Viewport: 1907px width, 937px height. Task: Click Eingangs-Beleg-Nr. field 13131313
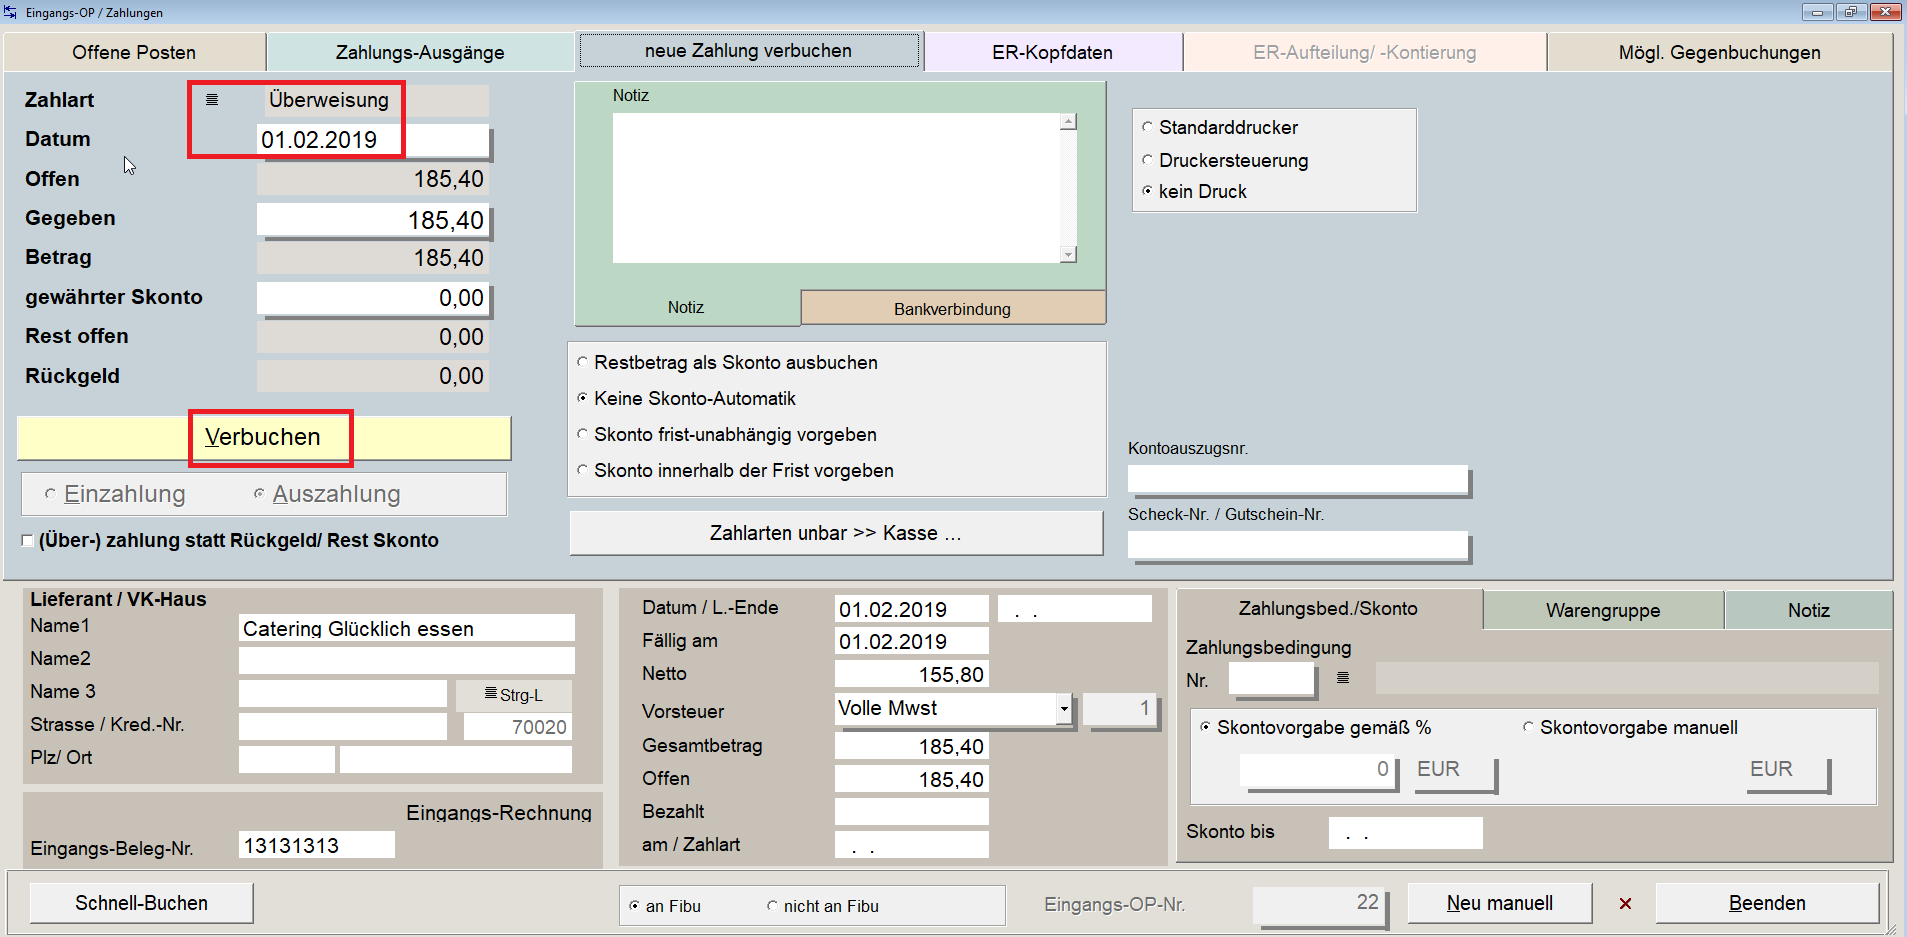click(x=317, y=845)
